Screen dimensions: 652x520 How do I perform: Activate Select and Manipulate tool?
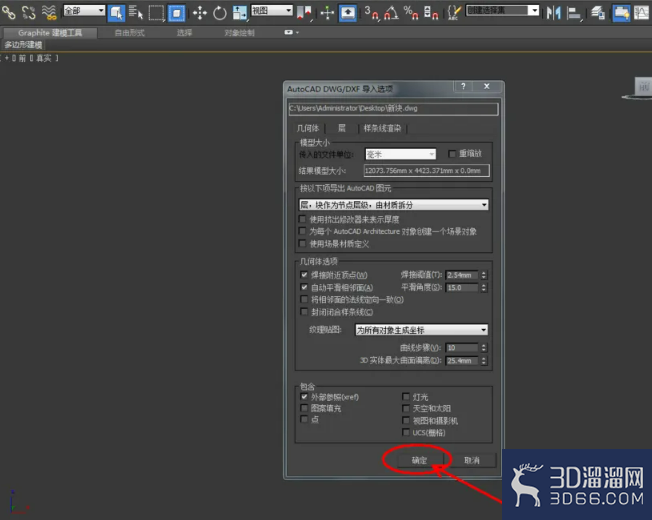tap(327, 13)
